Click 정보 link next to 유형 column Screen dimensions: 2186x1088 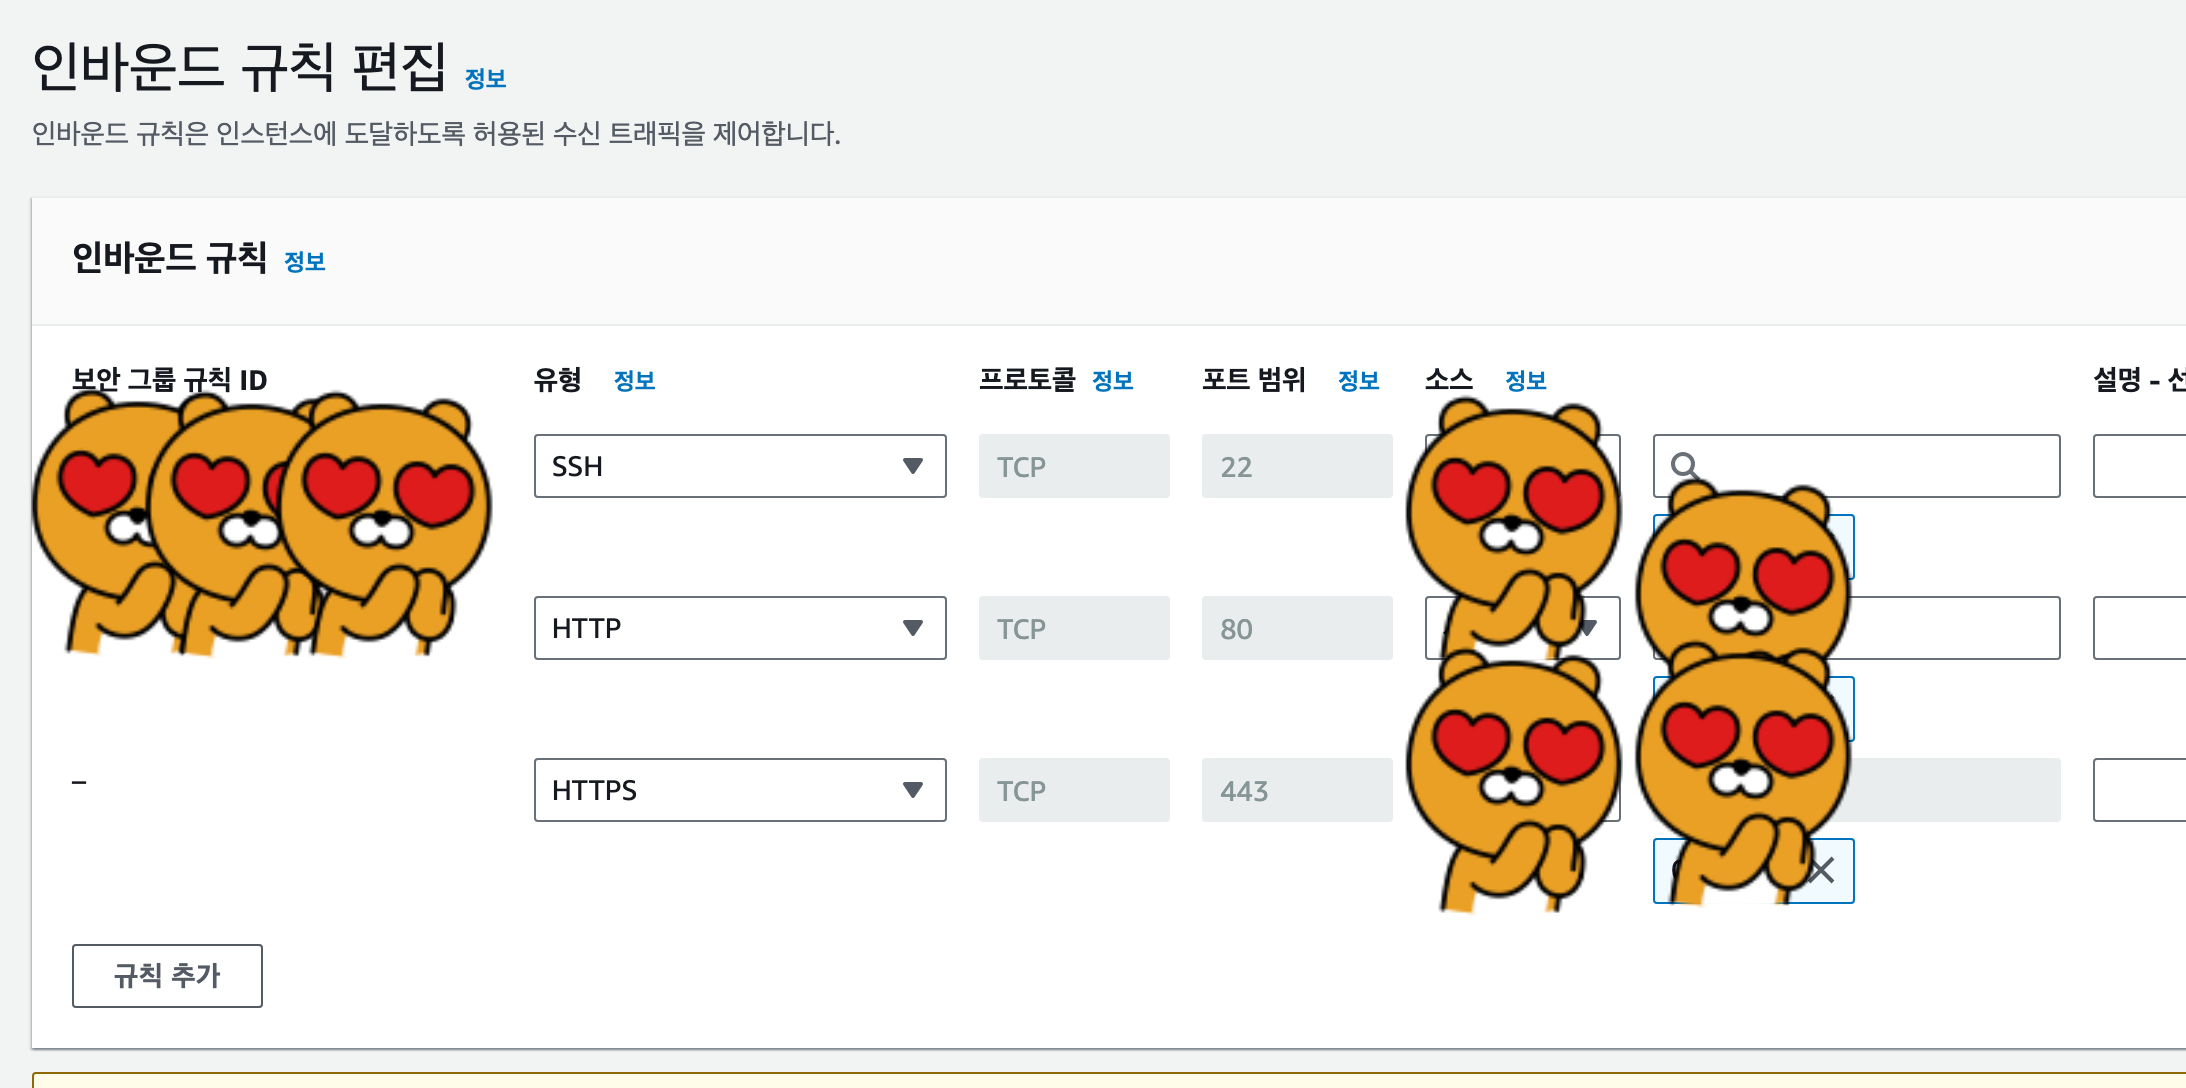634,381
